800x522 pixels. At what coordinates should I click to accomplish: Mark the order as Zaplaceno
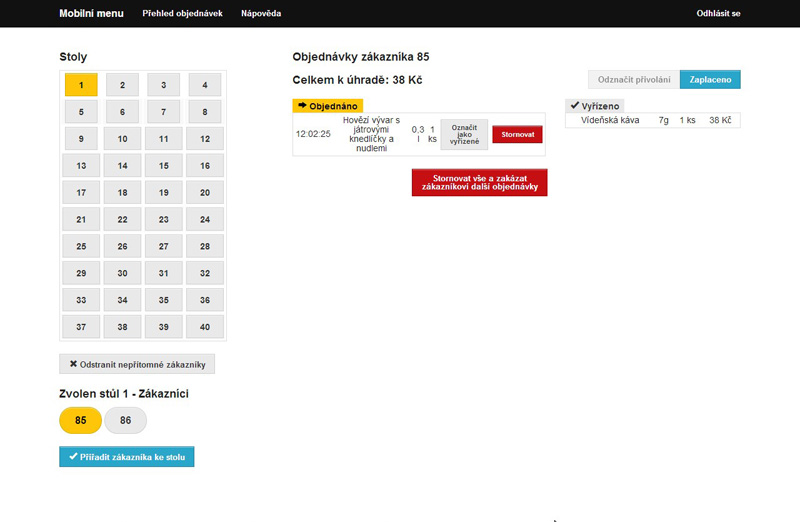[x=710, y=80]
